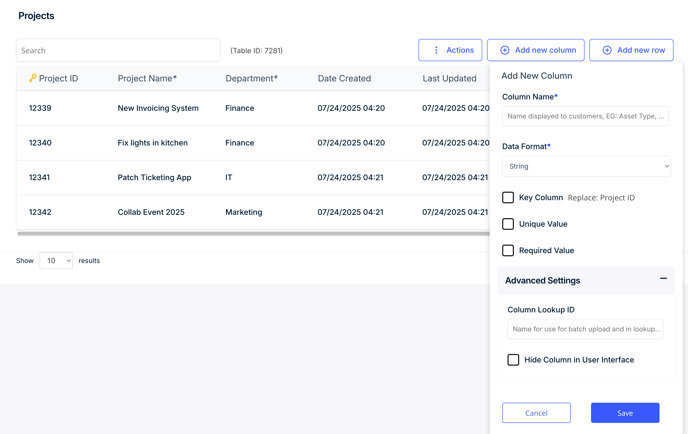This screenshot has height=434, width=688.
Task: Click into the table Search box
Action: point(118,50)
